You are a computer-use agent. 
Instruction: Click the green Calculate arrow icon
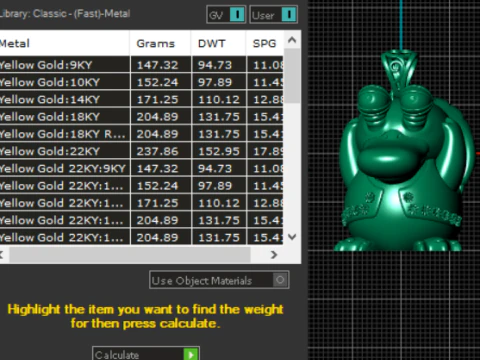click(x=191, y=354)
